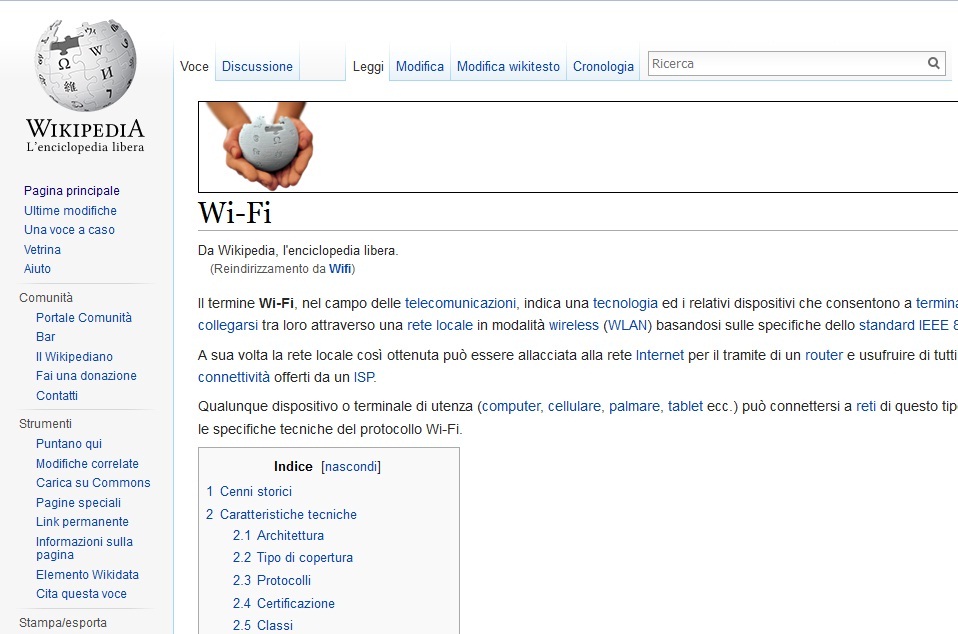
Task: Go to subsection 2.2 Tipo di copertura
Action: (293, 558)
